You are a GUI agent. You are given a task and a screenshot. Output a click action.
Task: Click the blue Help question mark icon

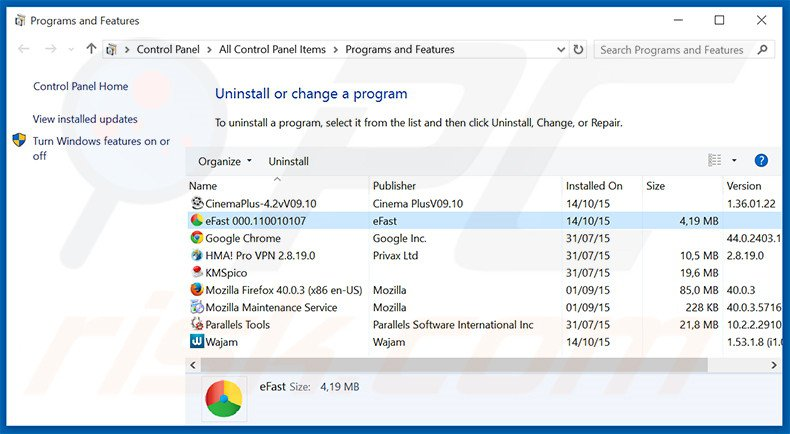pyautogui.click(x=761, y=160)
